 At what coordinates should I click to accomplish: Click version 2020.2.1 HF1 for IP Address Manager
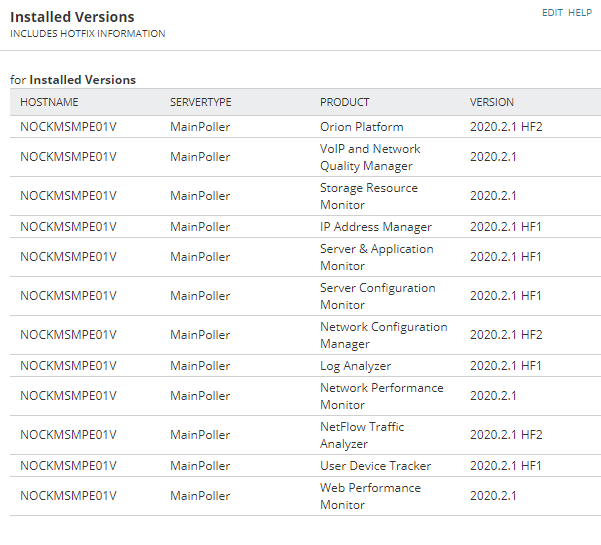tap(506, 227)
